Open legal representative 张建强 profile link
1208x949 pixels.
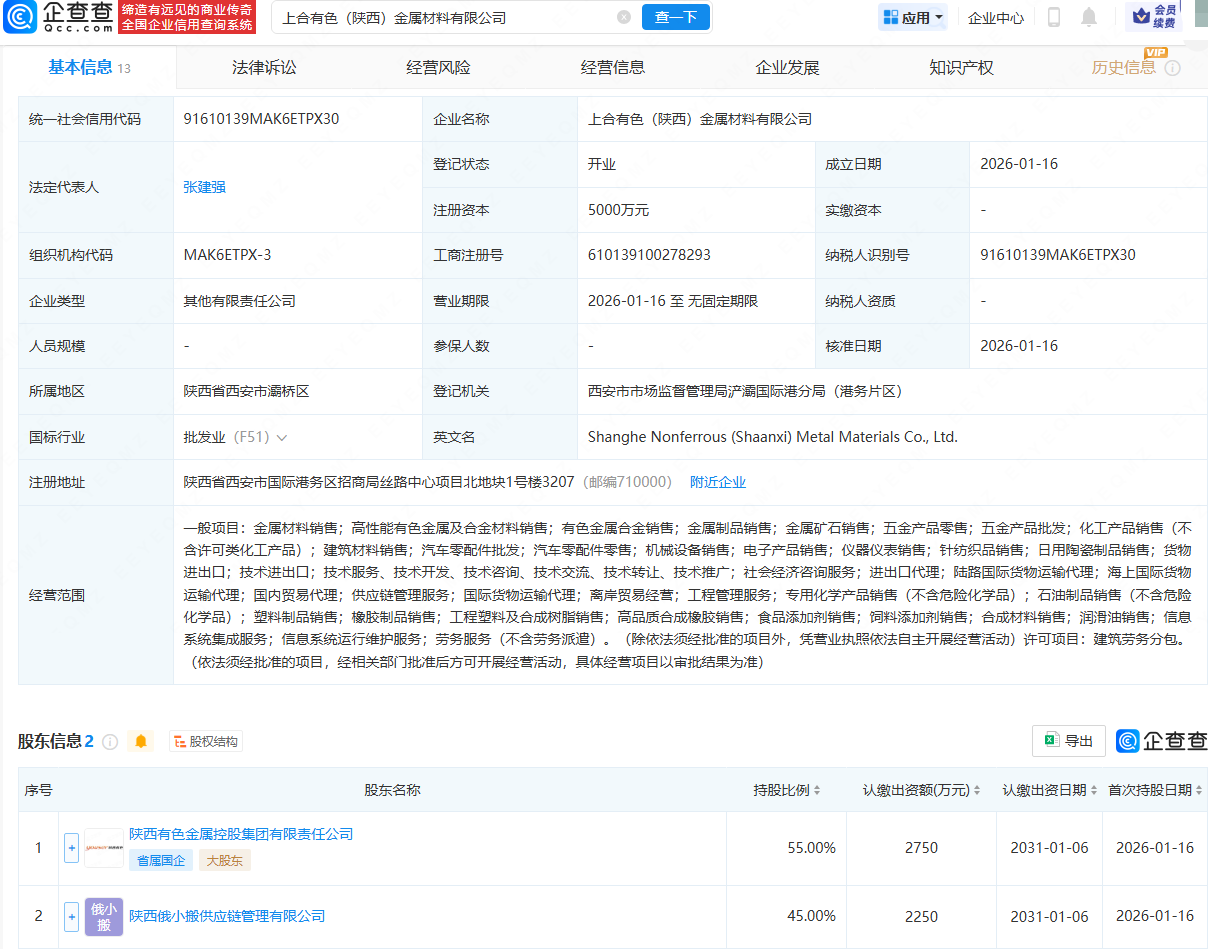203,186
